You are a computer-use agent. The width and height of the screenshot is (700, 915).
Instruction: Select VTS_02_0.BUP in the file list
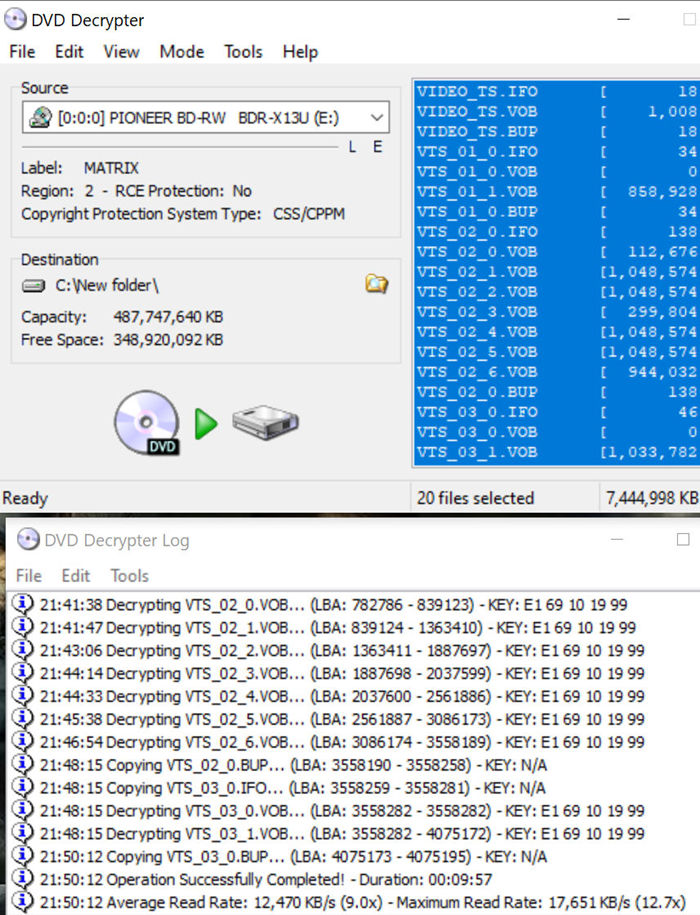[x=557, y=392]
